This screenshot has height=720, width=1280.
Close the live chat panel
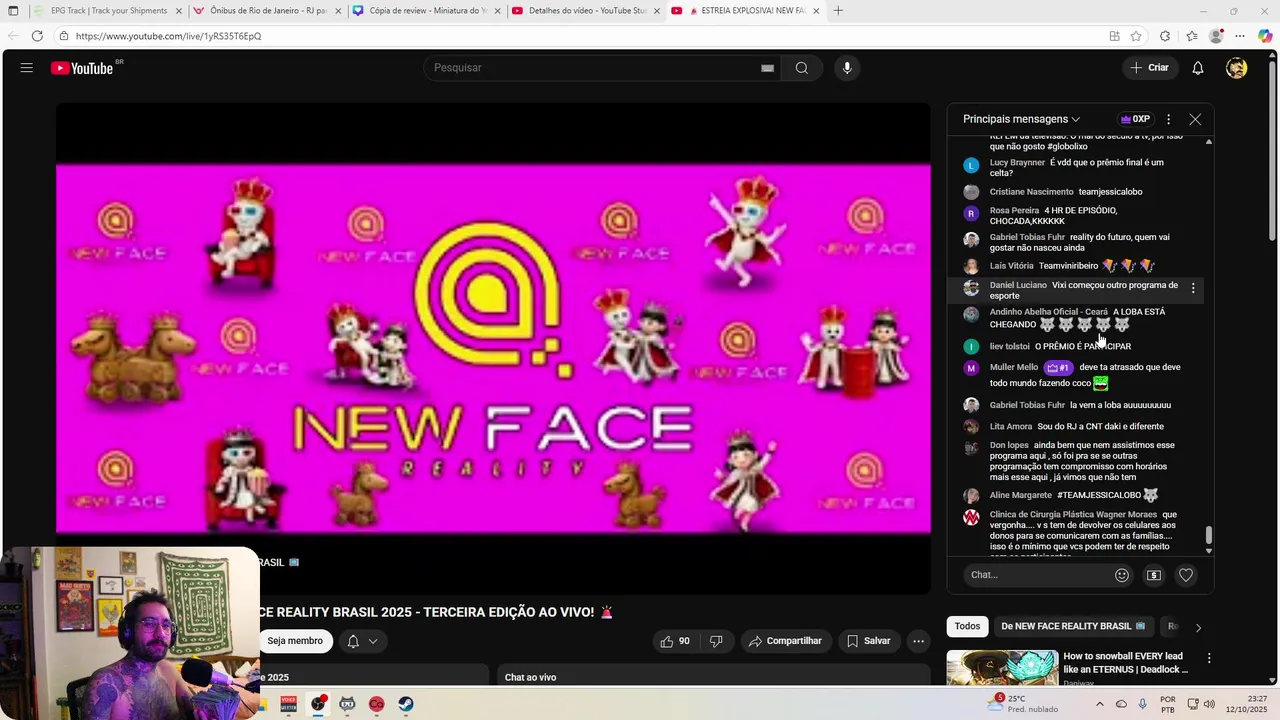1195,119
